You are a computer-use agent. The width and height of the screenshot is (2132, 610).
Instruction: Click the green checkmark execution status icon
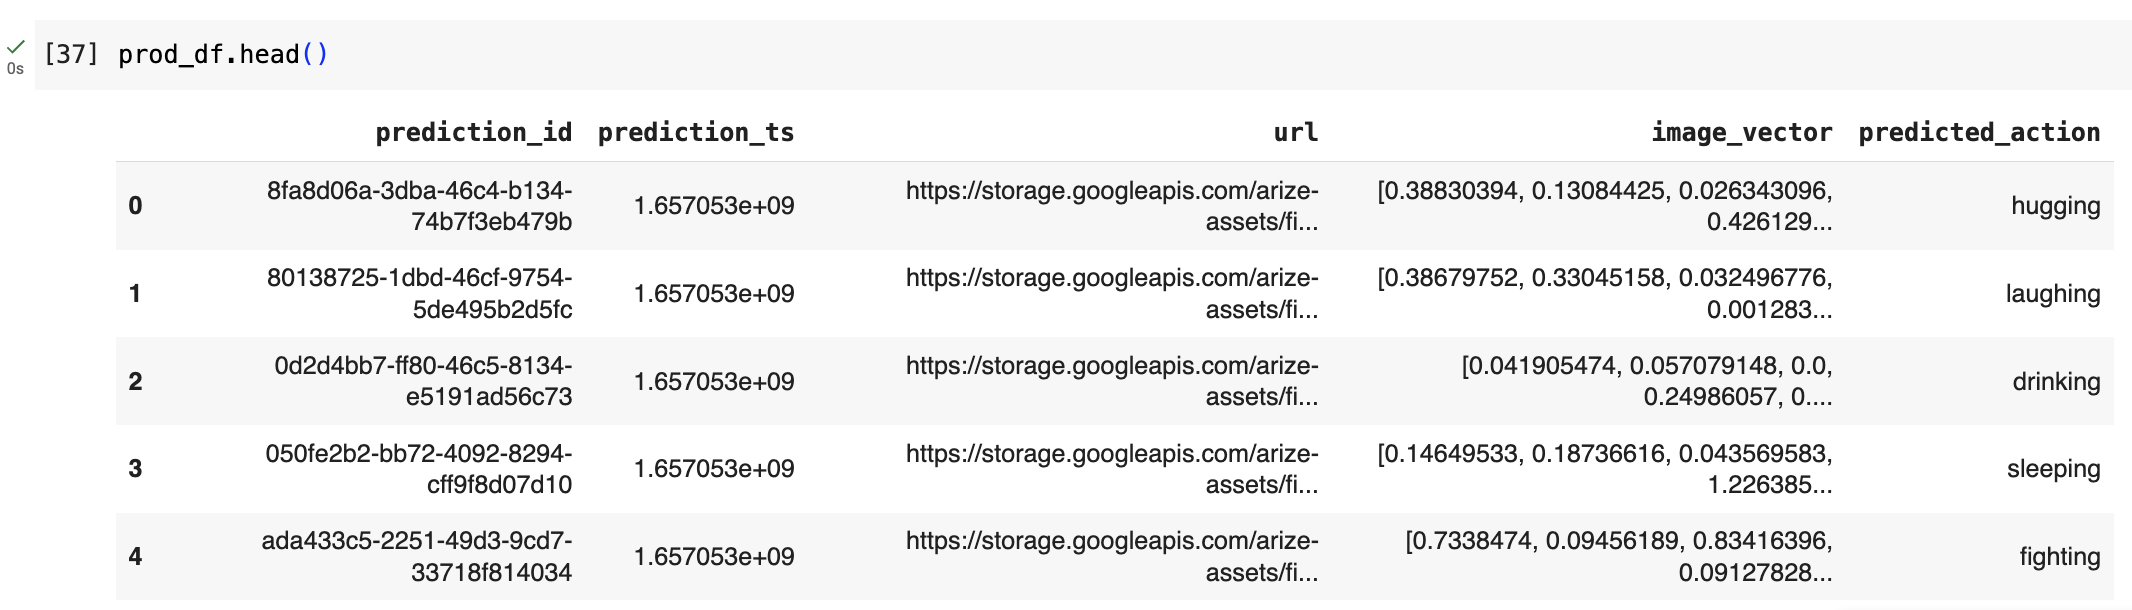(x=16, y=46)
